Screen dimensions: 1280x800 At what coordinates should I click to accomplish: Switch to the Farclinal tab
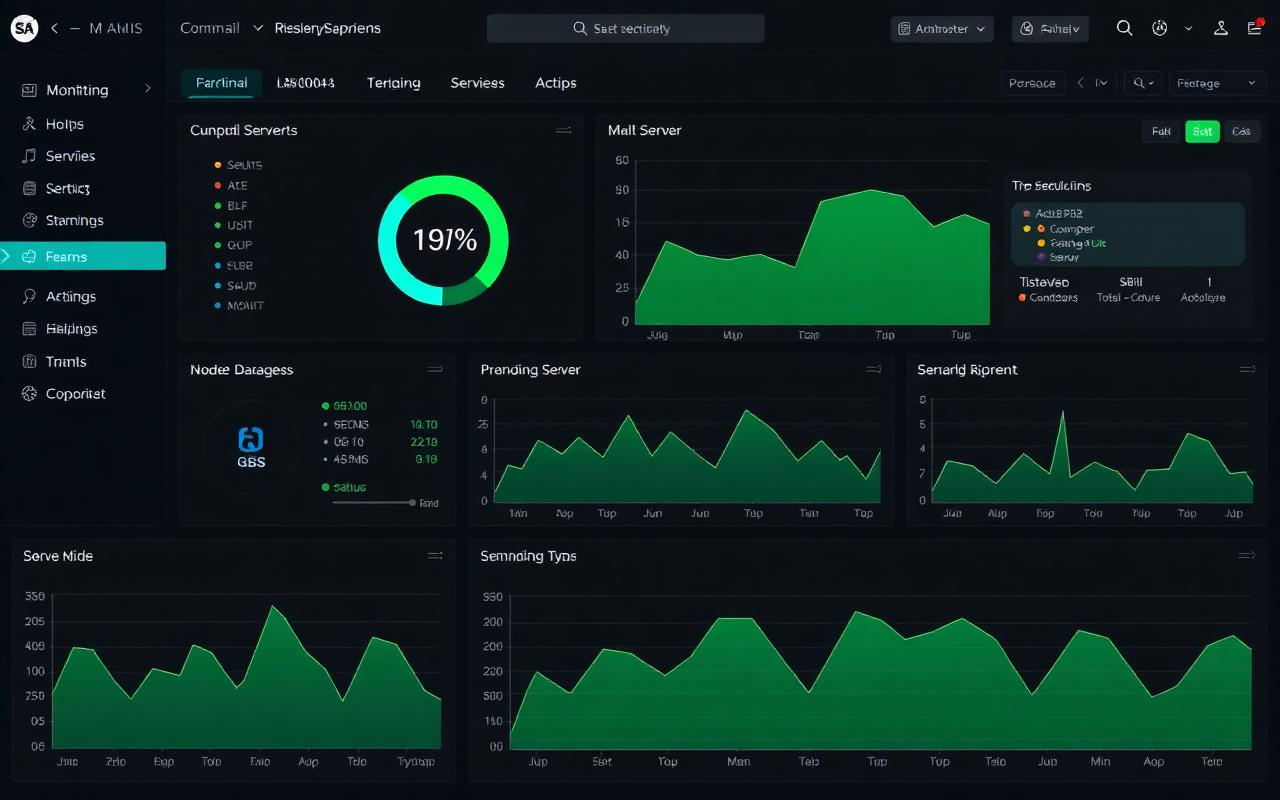[221, 83]
